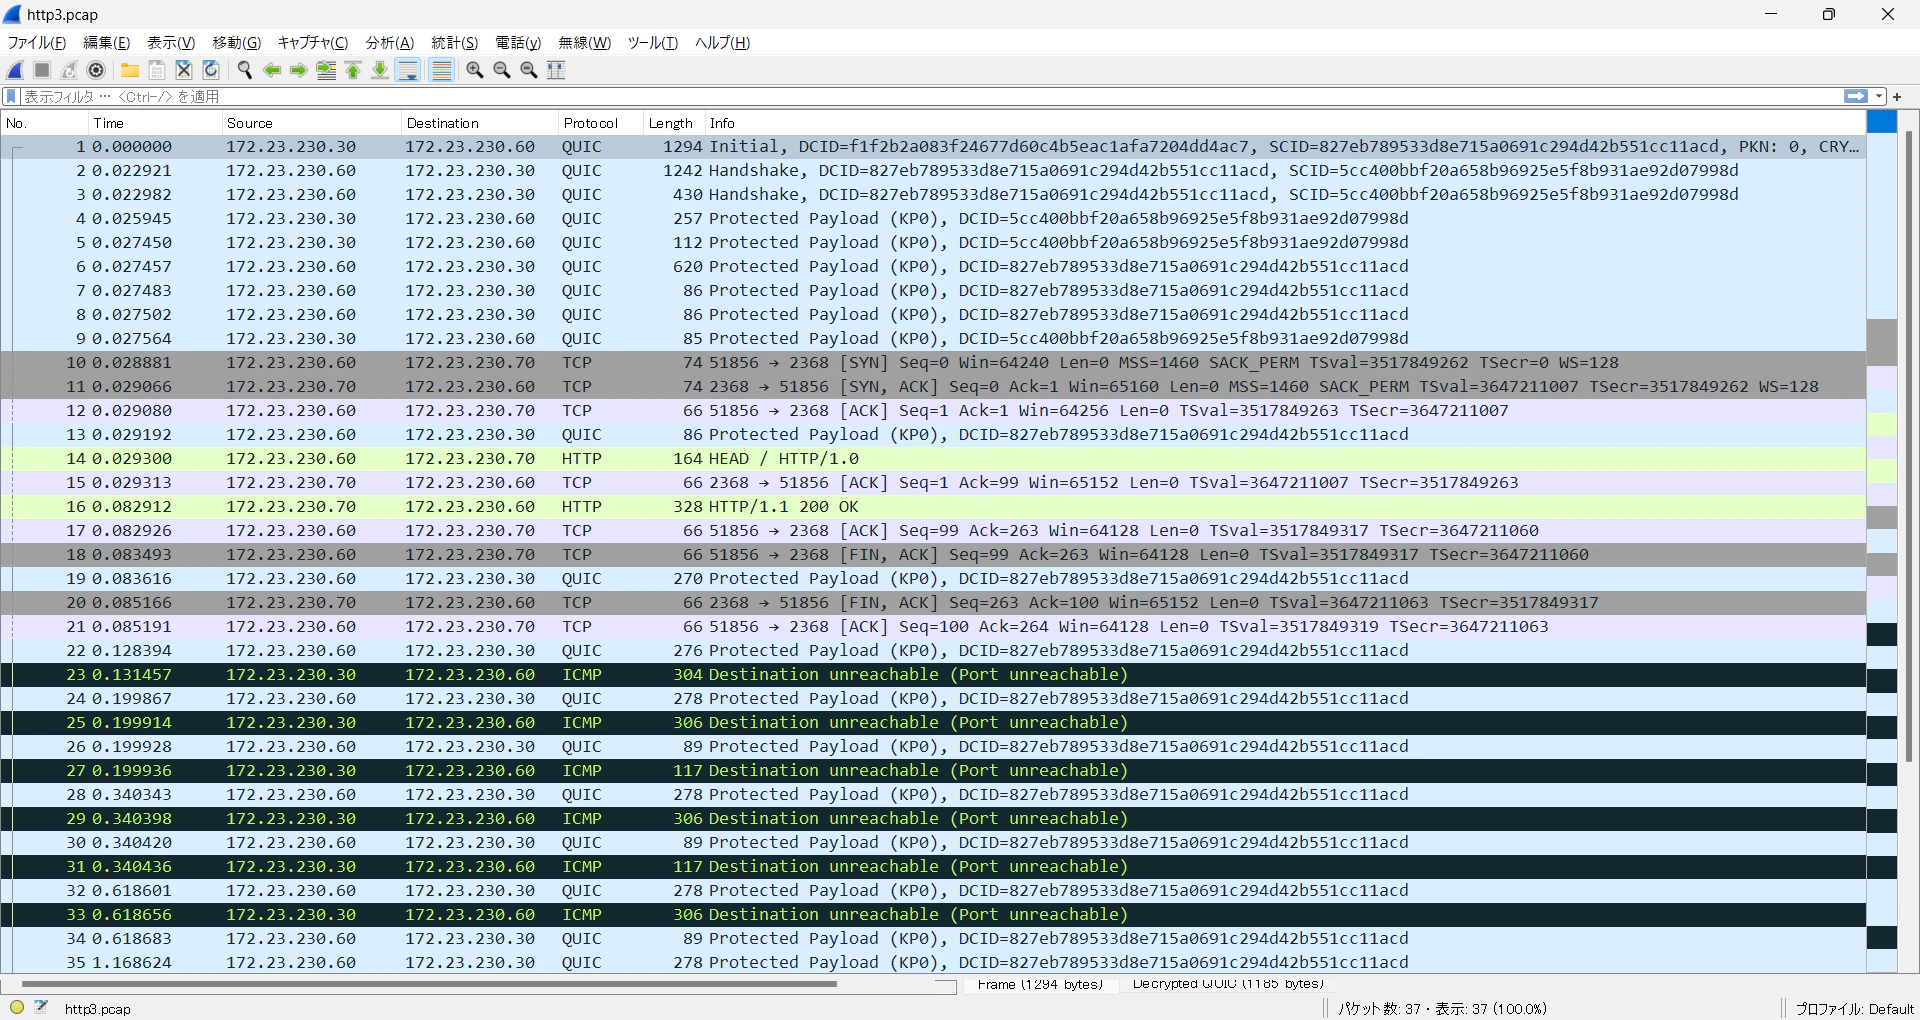Image resolution: width=1920 pixels, height=1020 pixels.
Task: Click the packet list vertical scrollbar
Action: 1909,445
